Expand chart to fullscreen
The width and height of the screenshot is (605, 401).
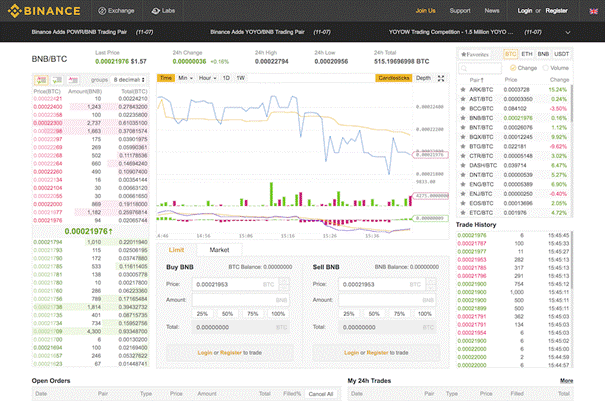441,78
